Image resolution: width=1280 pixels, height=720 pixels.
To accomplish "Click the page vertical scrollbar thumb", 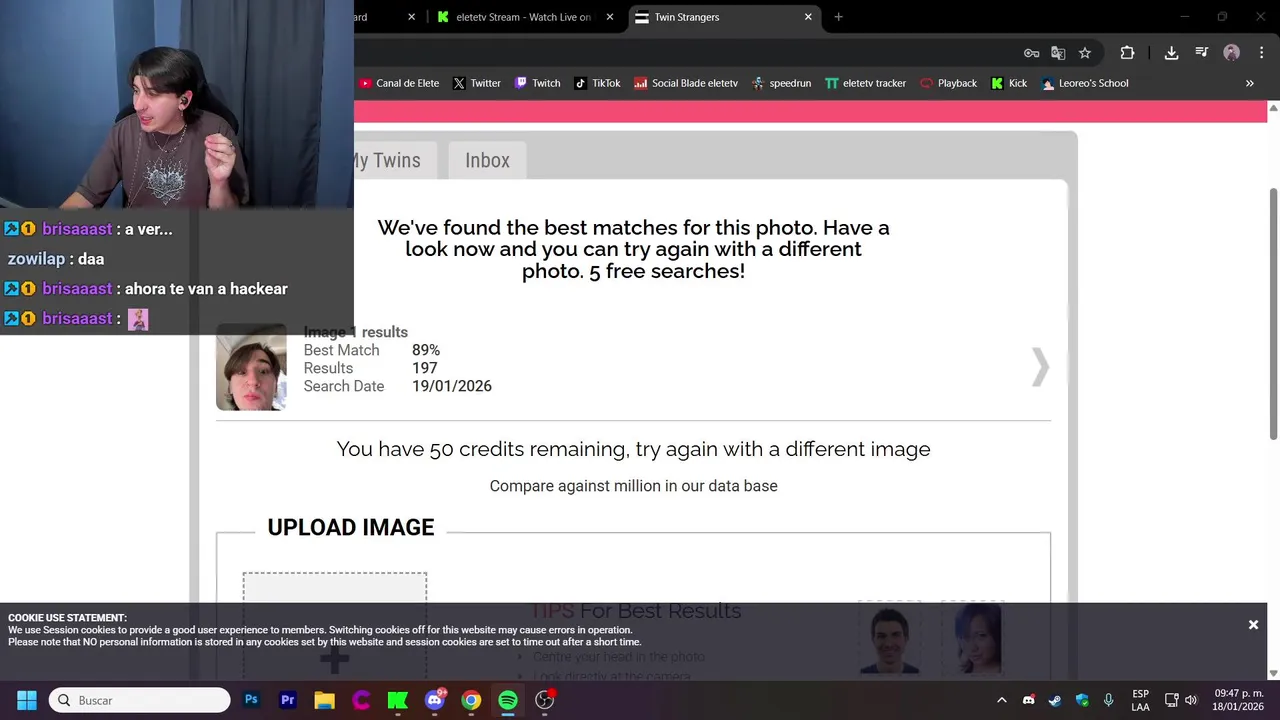I will pos(1273,313).
